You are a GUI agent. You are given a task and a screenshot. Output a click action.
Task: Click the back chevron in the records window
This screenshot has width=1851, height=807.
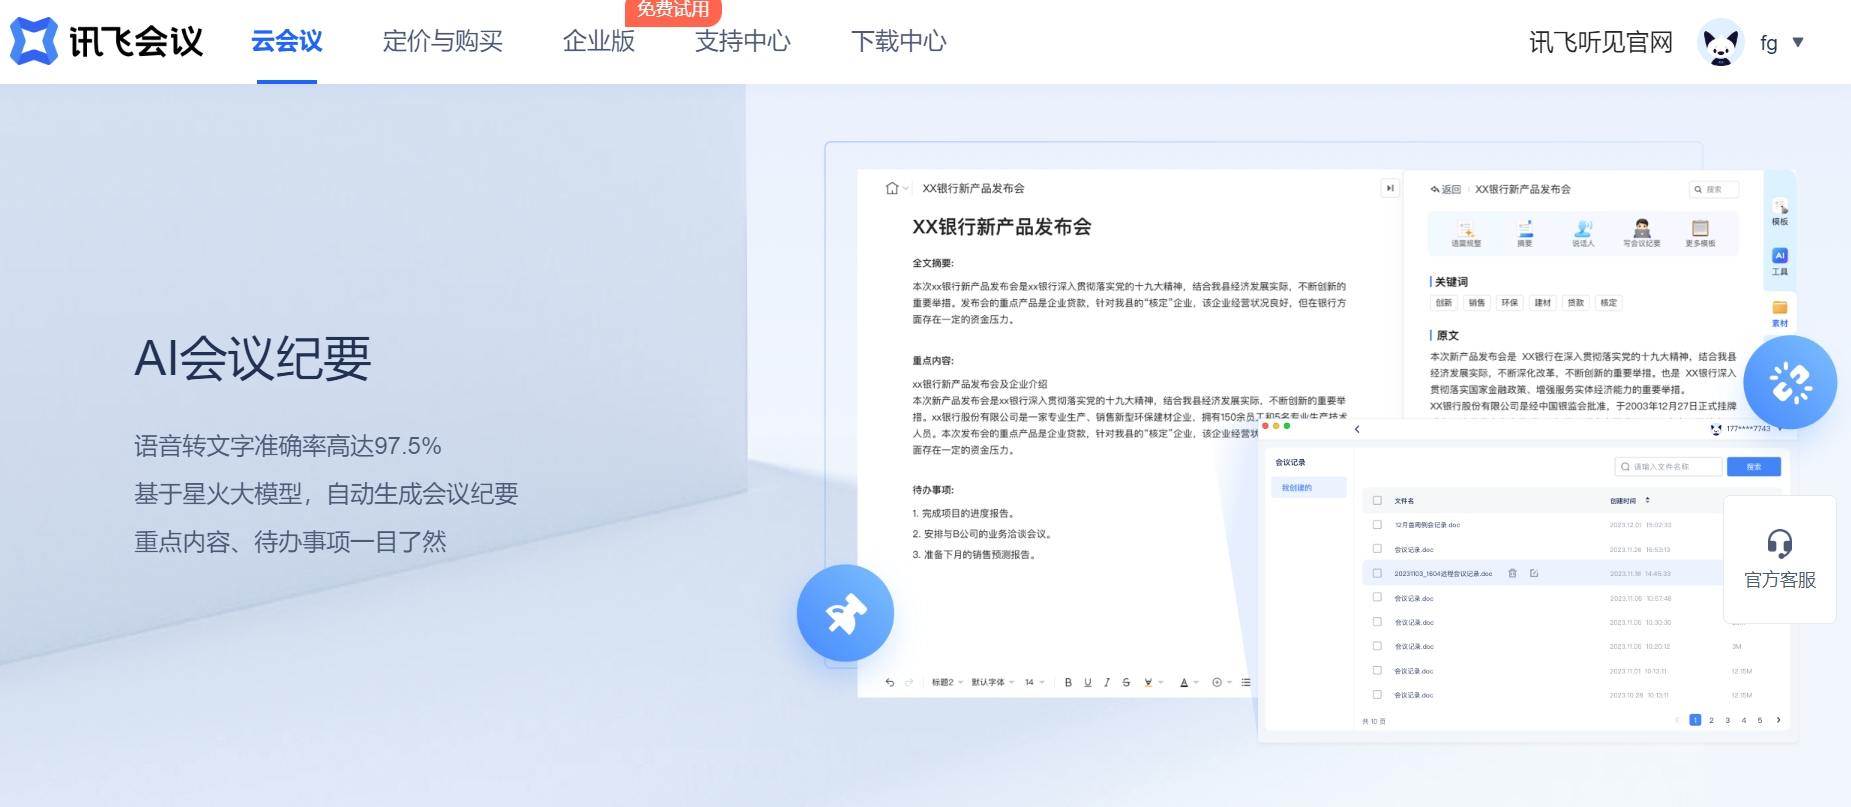coord(1357,429)
